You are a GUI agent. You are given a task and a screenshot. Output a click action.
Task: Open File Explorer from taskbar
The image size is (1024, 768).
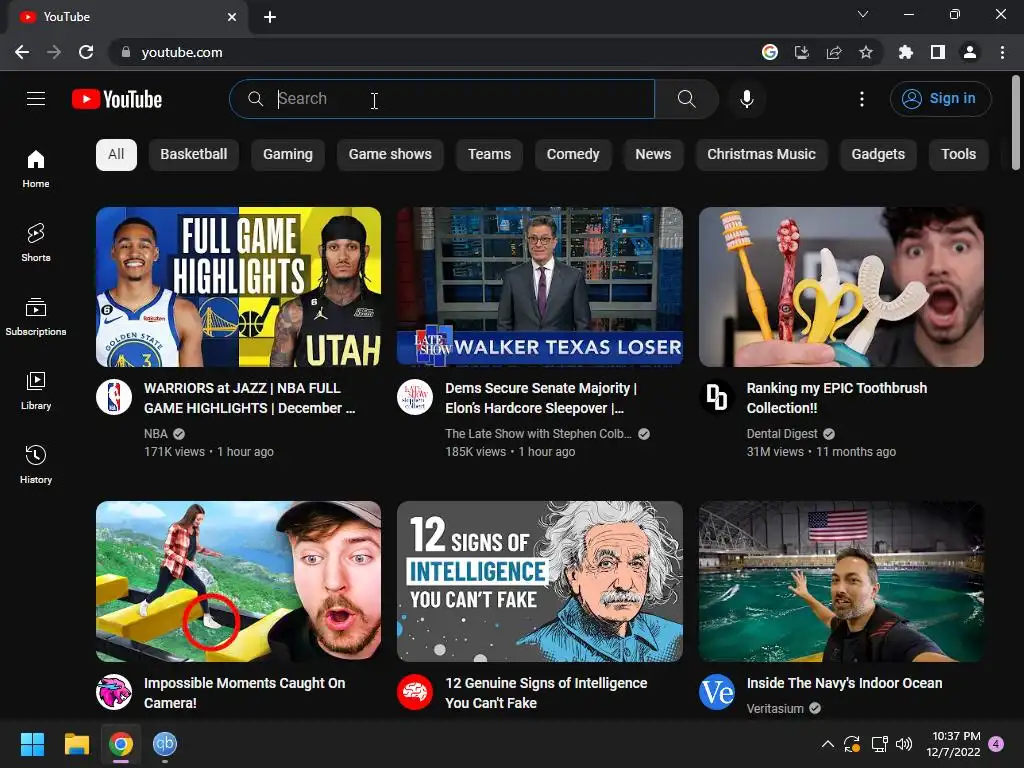76,744
